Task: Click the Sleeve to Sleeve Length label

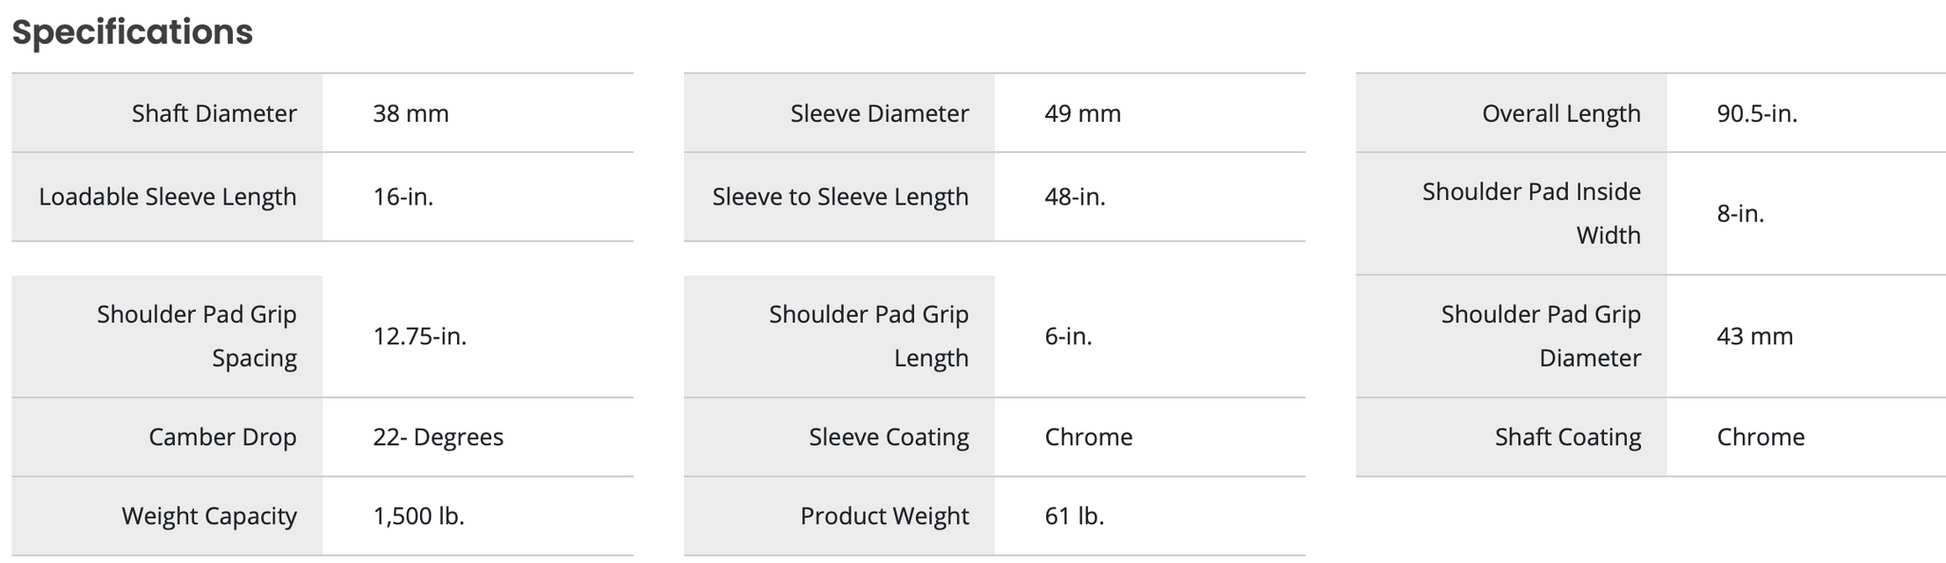Action: coord(840,197)
